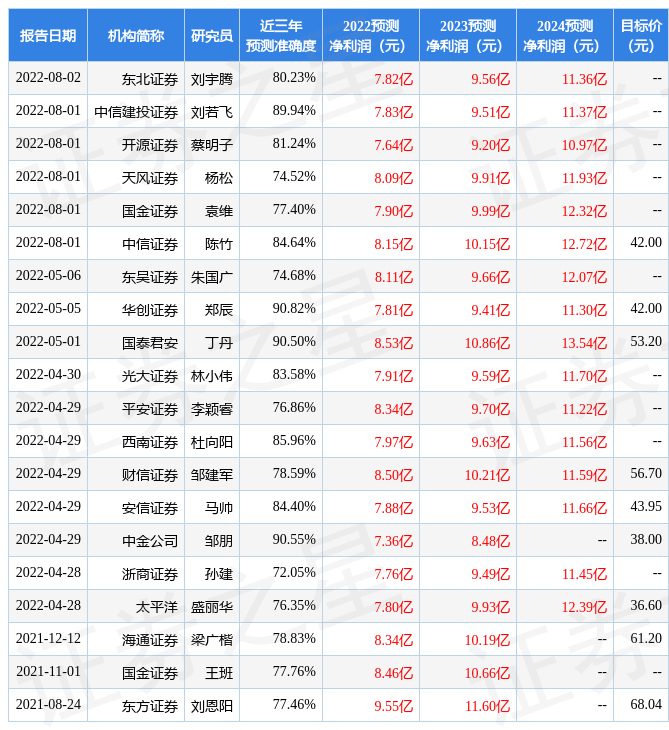Select the 东北证券 institution cell
Image resolution: width=669 pixels, height=730 pixels.
coord(135,79)
